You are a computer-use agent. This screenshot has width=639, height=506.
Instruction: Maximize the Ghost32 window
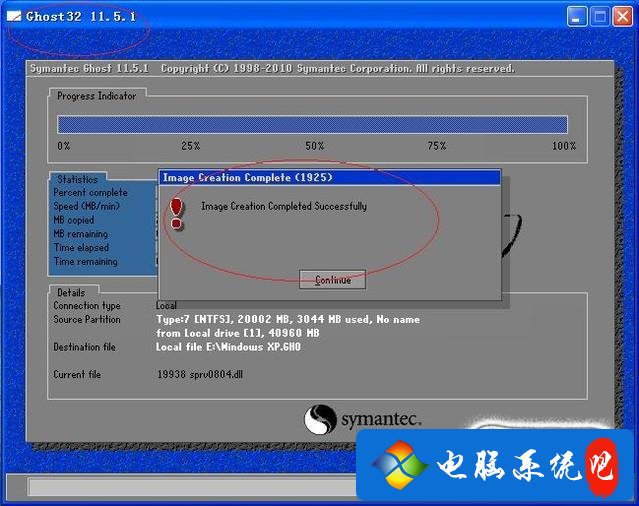pyautogui.click(x=600, y=17)
